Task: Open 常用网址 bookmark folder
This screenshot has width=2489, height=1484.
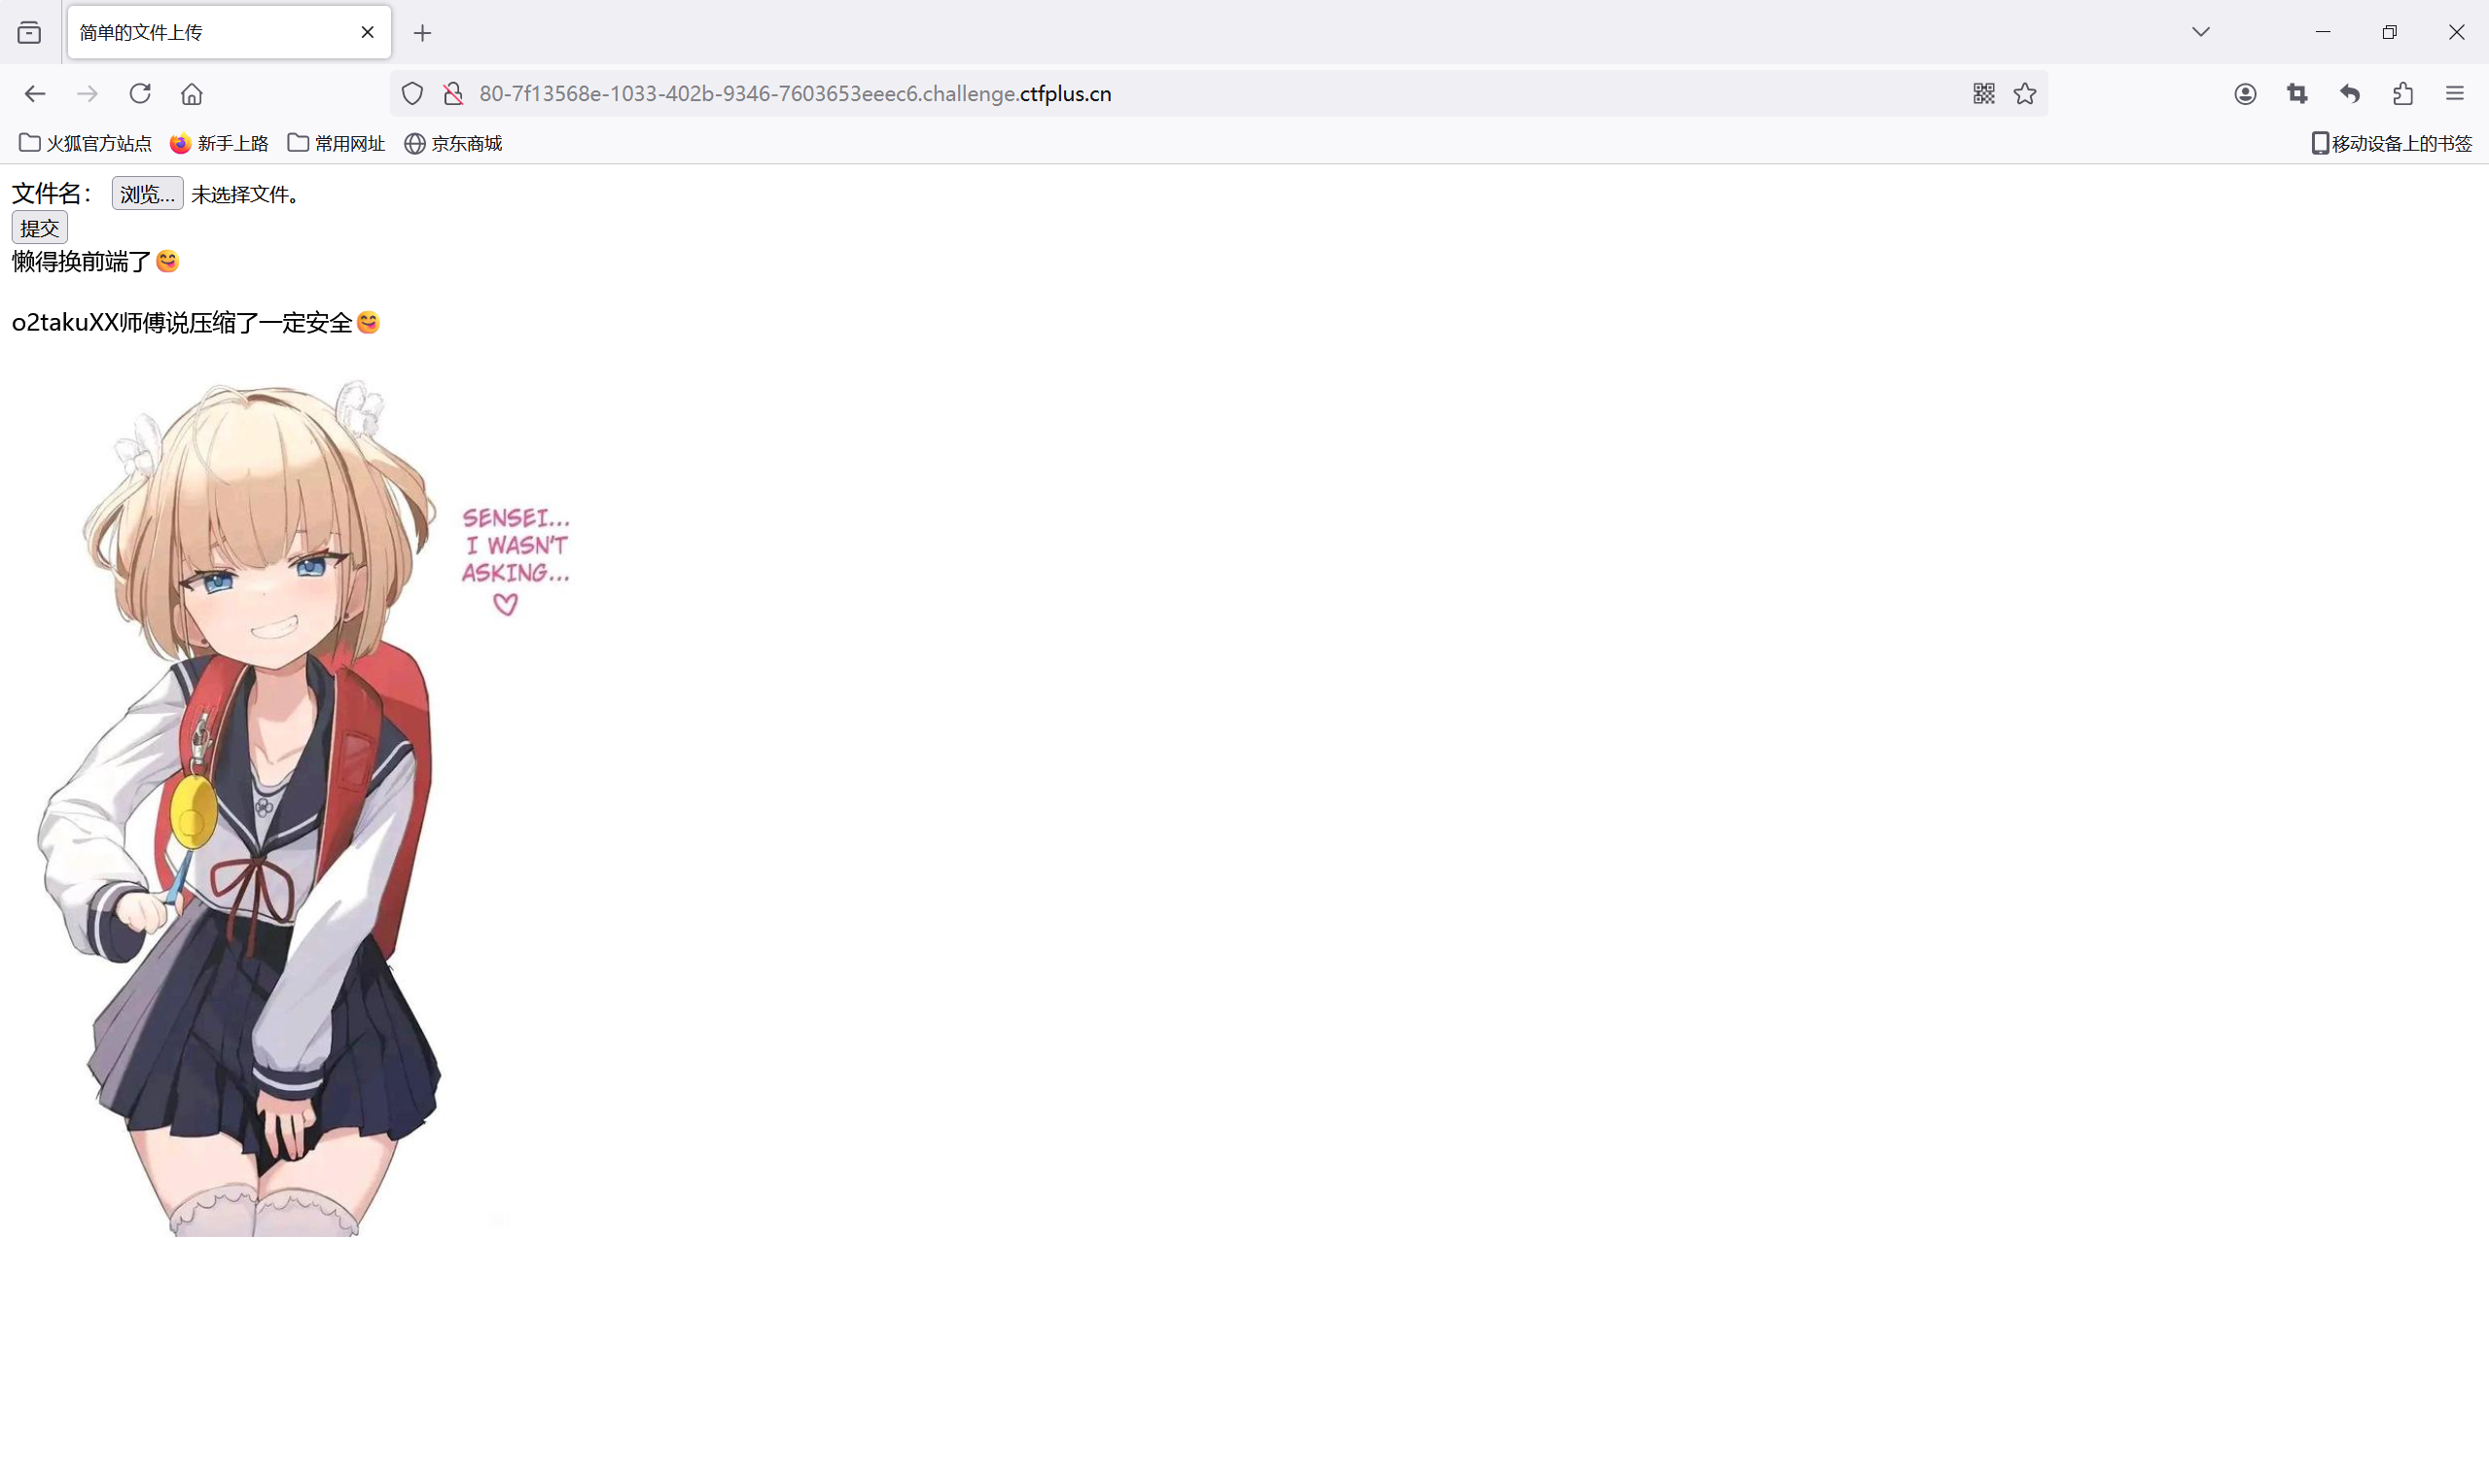Action: (336, 144)
